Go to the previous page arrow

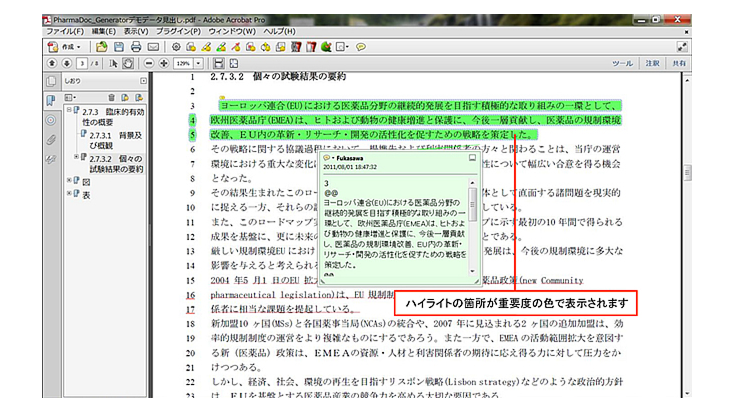52,63
